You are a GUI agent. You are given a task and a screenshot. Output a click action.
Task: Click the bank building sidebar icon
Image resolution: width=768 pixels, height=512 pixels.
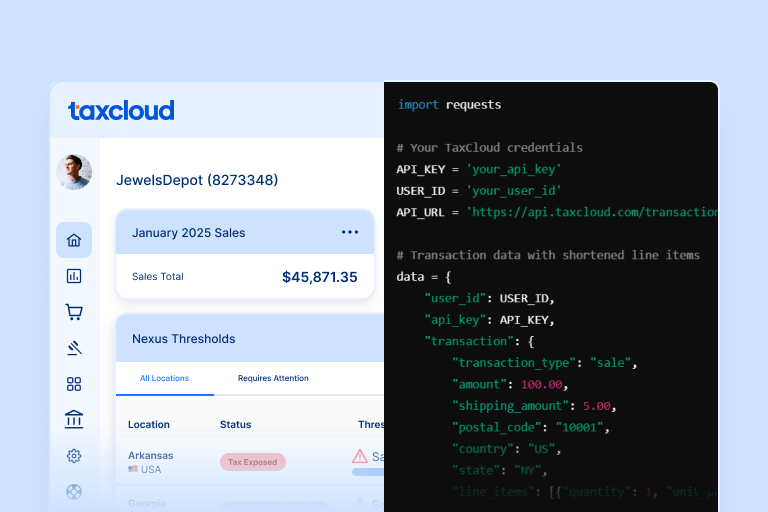point(74,419)
